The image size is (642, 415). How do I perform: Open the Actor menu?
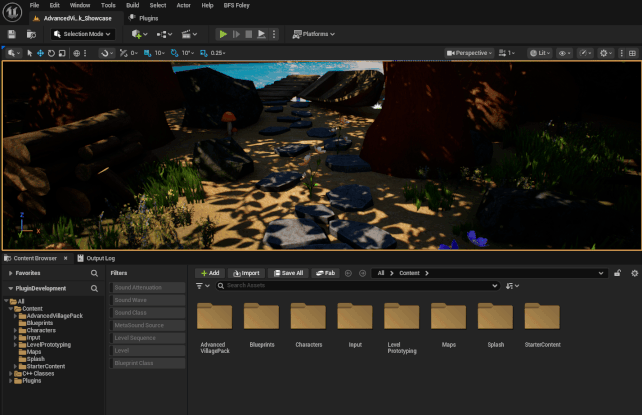tap(183, 5)
